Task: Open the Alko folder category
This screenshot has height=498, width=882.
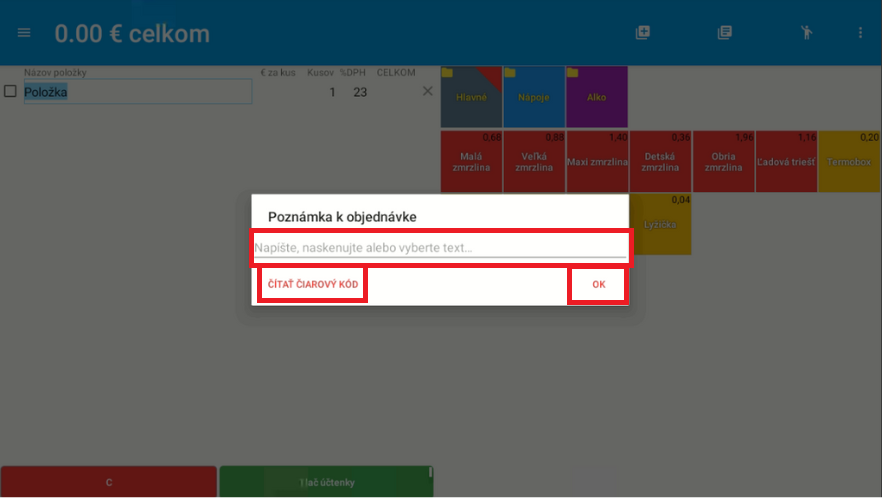Action: pos(597,97)
